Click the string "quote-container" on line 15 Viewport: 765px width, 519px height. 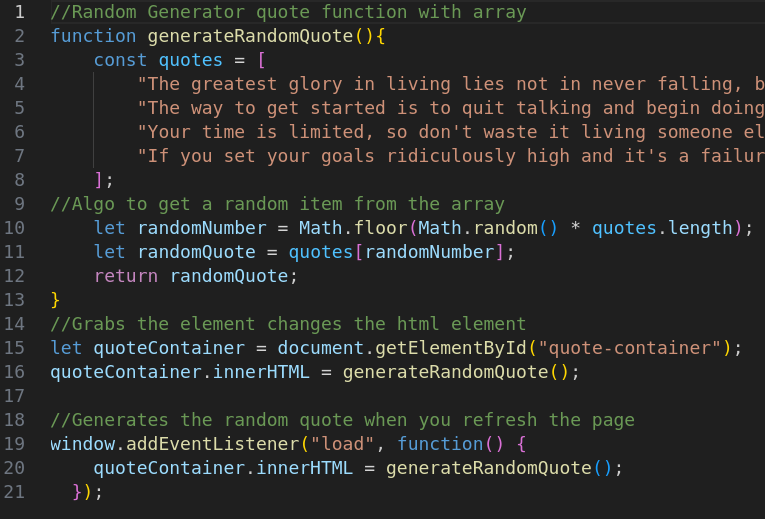click(x=630, y=348)
